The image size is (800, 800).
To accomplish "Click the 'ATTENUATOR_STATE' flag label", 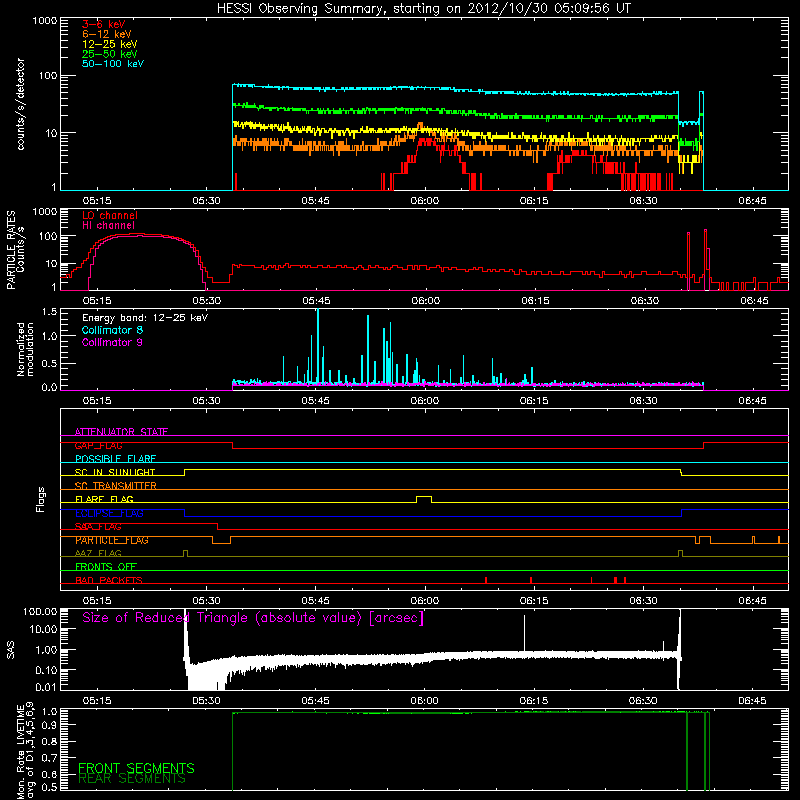I will tap(121, 432).
